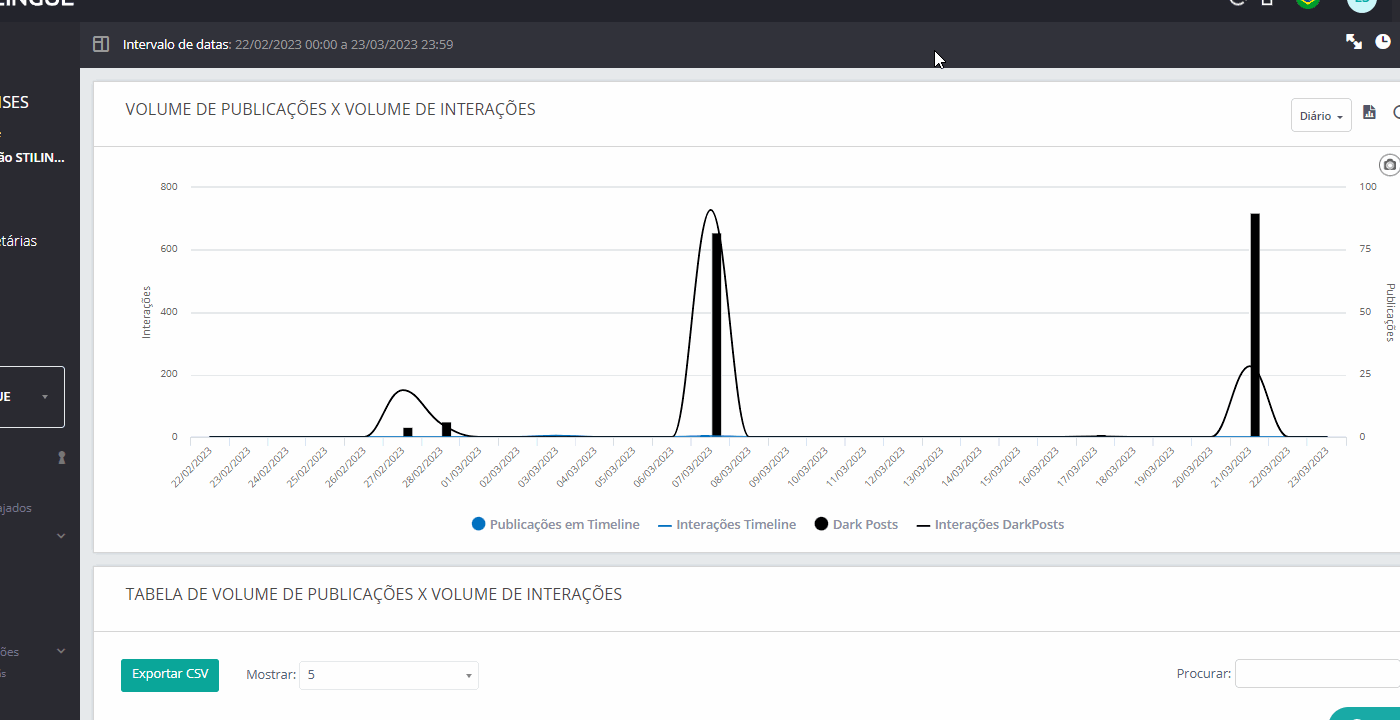Select the Brazil flag language icon
The width and height of the screenshot is (1400, 720).
(1306, 3)
